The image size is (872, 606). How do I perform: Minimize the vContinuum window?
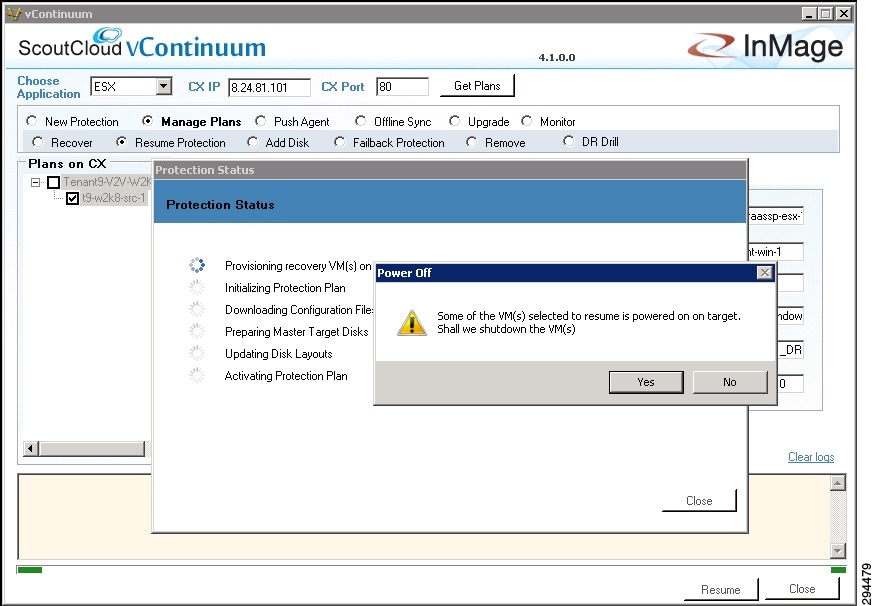[x=809, y=14]
